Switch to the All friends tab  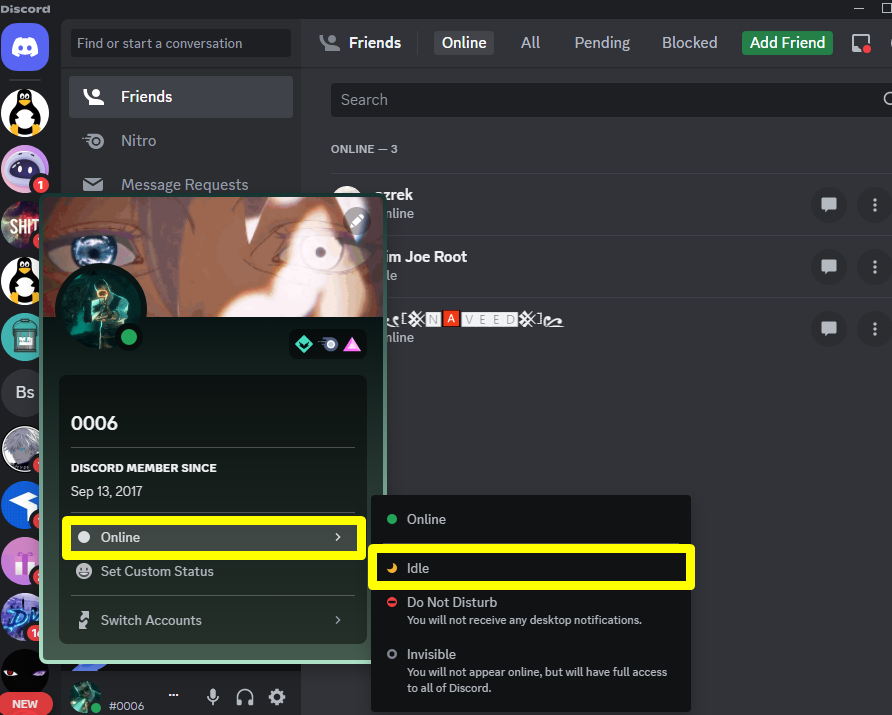pos(530,43)
